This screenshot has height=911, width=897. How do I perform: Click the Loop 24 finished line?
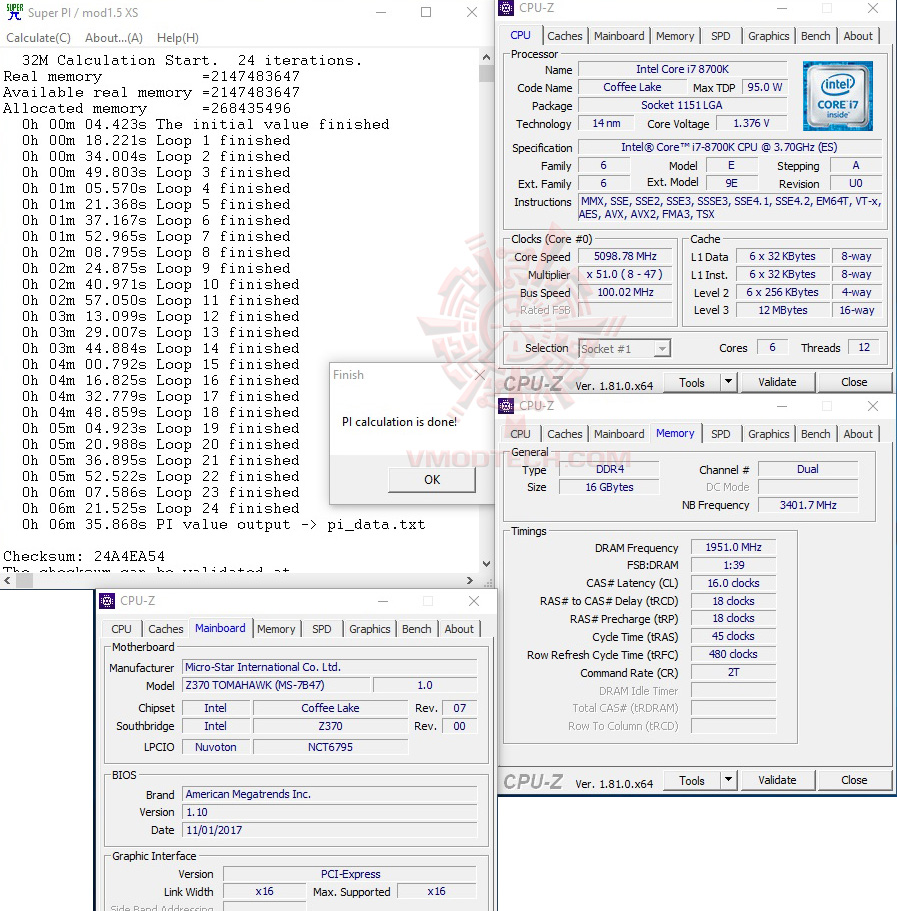[160, 508]
